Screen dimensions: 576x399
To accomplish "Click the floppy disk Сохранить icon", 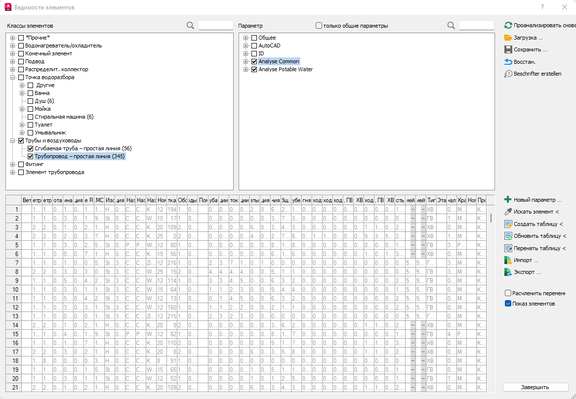I will coord(508,50).
